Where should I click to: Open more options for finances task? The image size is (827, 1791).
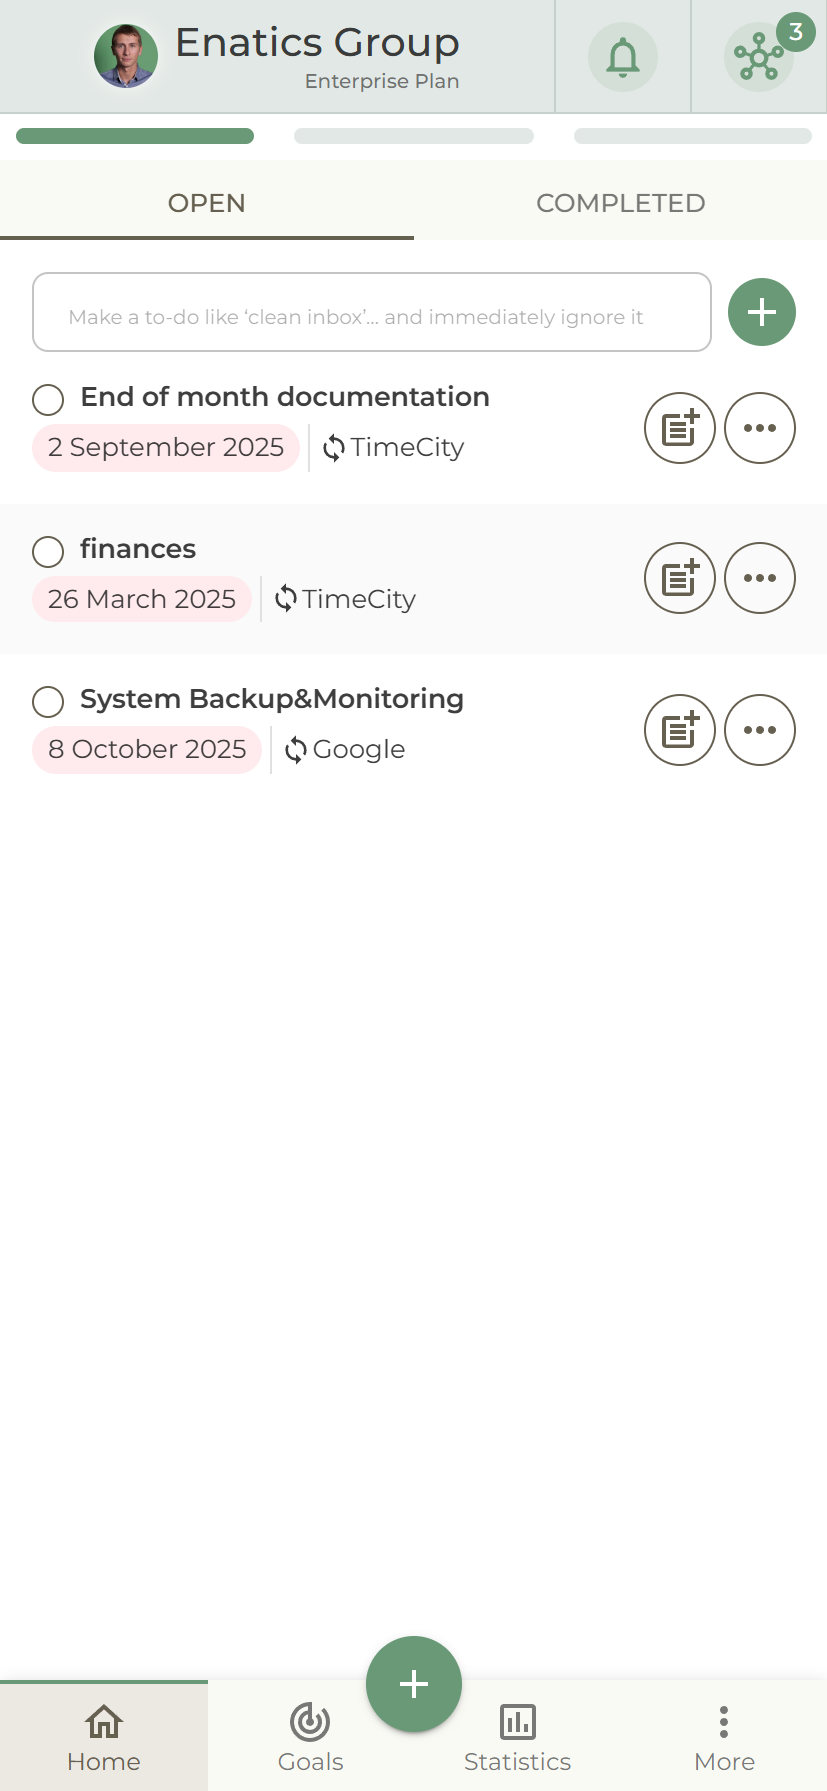coord(760,578)
